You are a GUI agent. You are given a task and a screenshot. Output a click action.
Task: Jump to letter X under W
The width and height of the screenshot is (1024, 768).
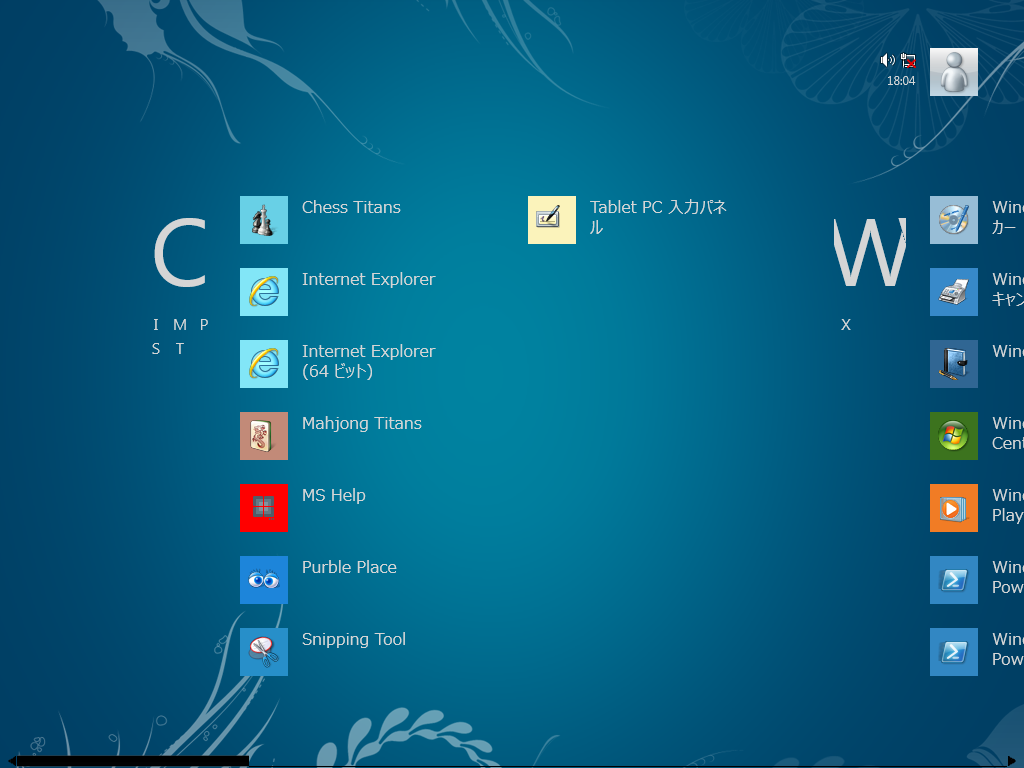846,325
